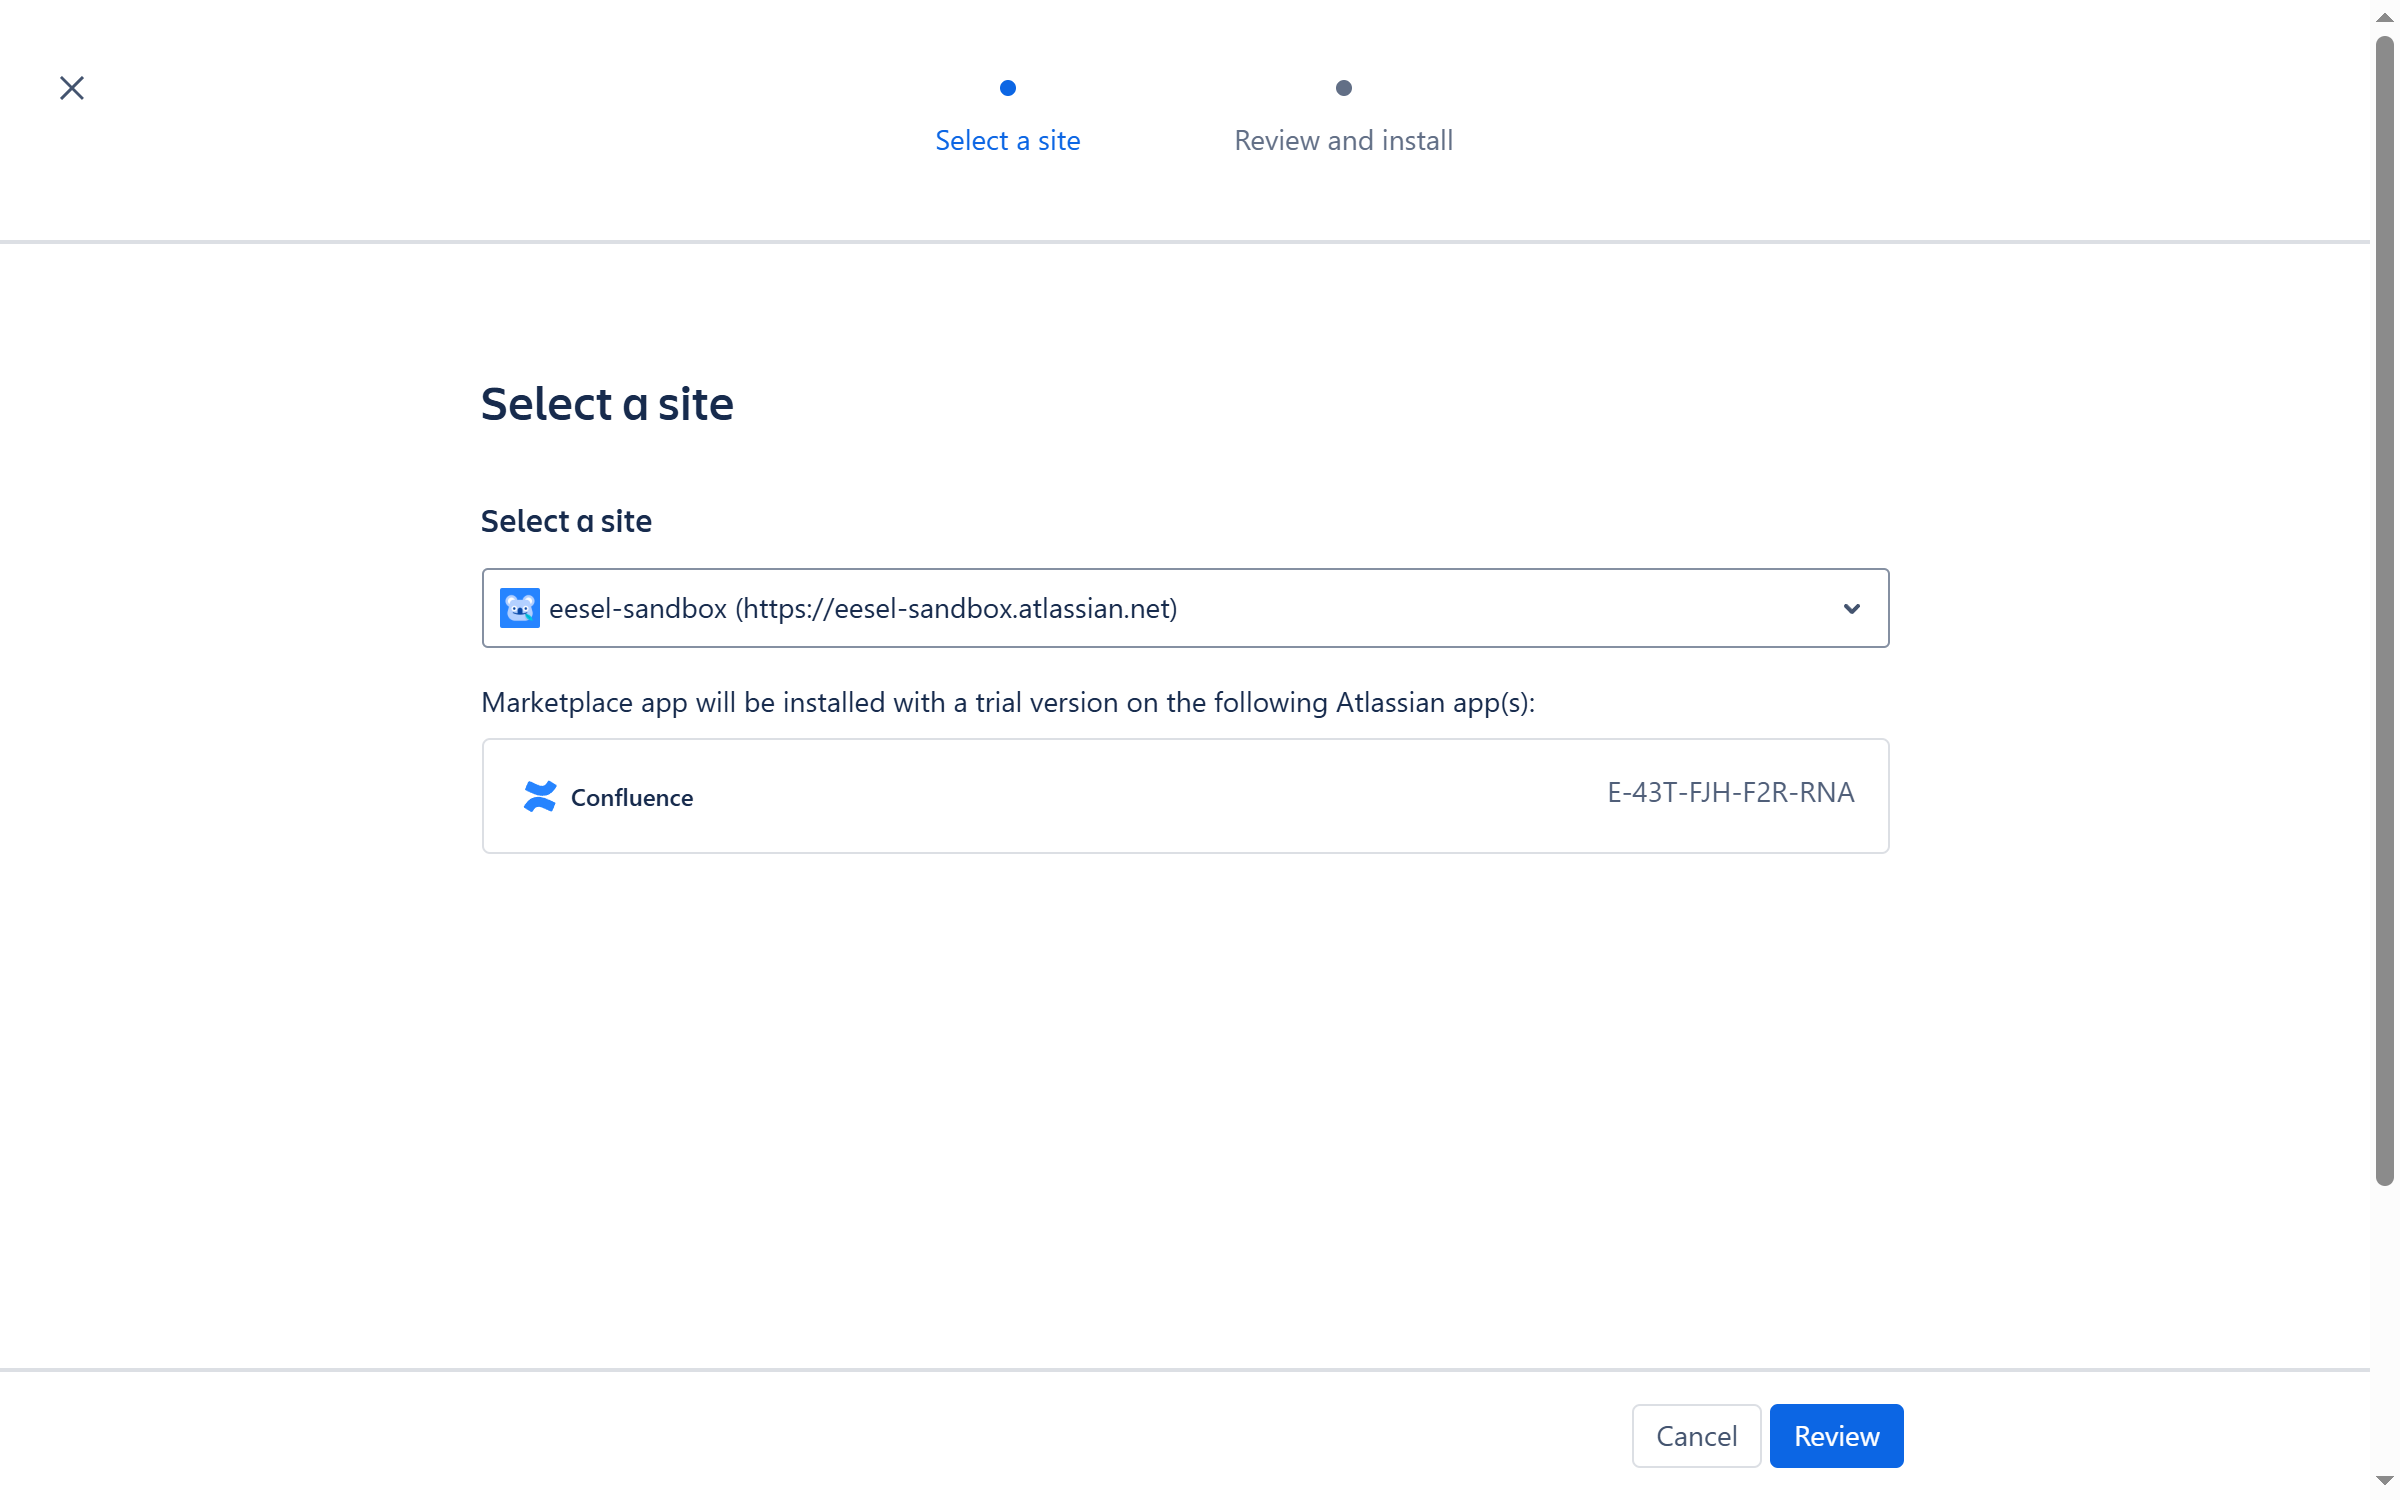Click the blue Select a site step dot
Image resolution: width=2400 pixels, height=1500 pixels.
(x=1008, y=88)
